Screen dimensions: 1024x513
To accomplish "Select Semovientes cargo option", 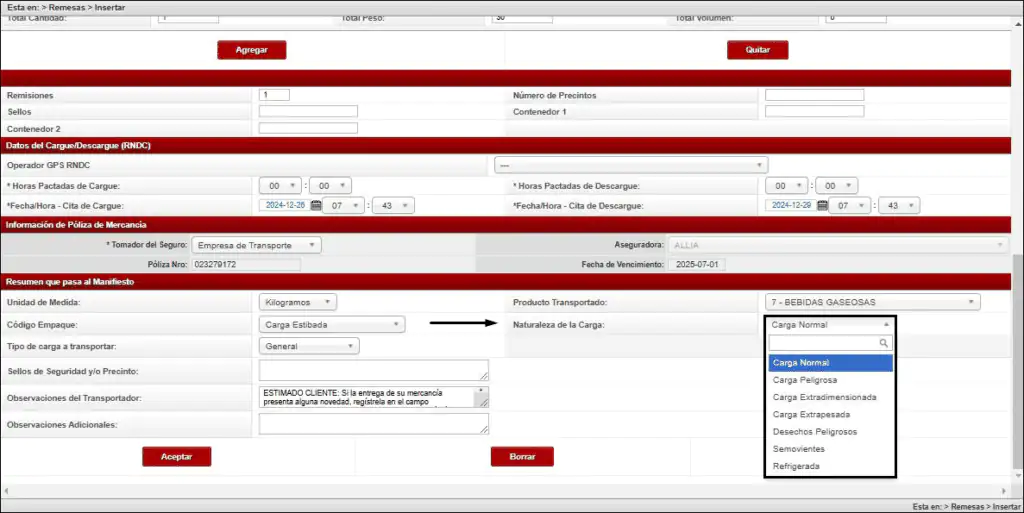I will [x=799, y=449].
